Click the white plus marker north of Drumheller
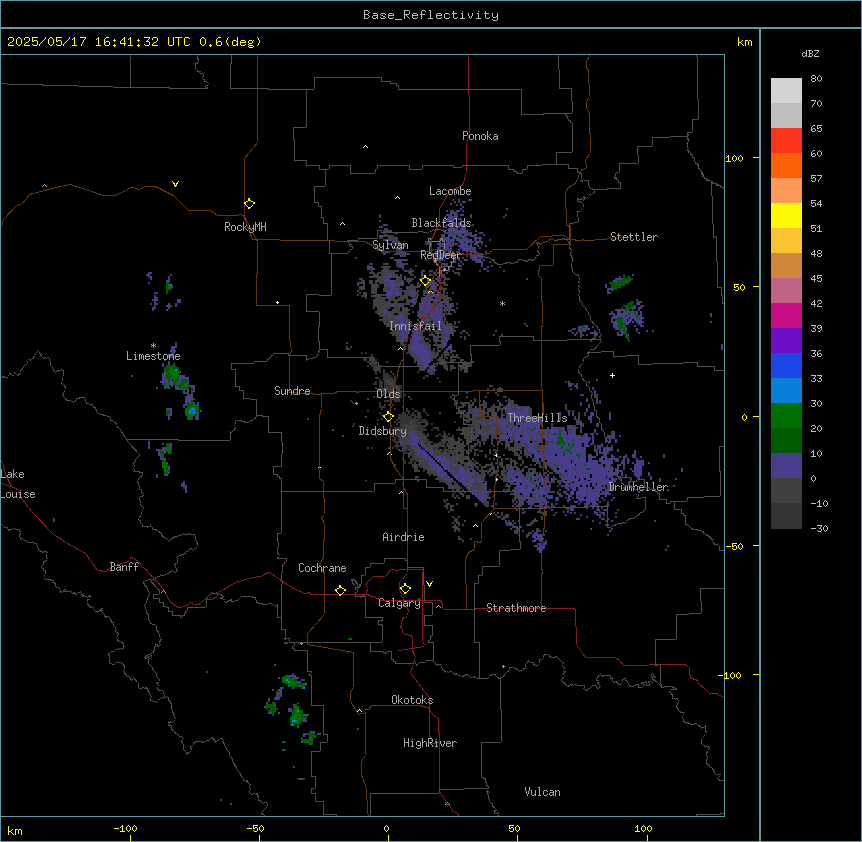The width and height of the screenshot is (862, 842). (x=612, y=375)
